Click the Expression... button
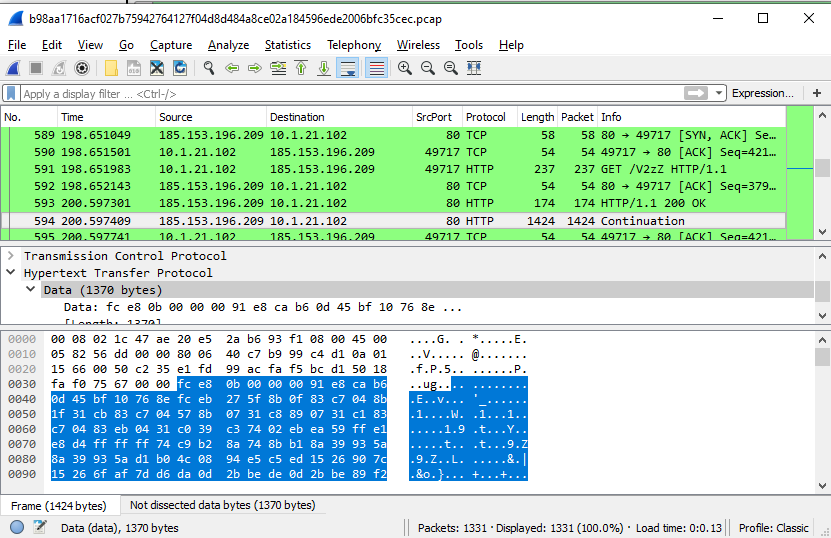Viewport: 831px width, 538px height. point(763,93)
